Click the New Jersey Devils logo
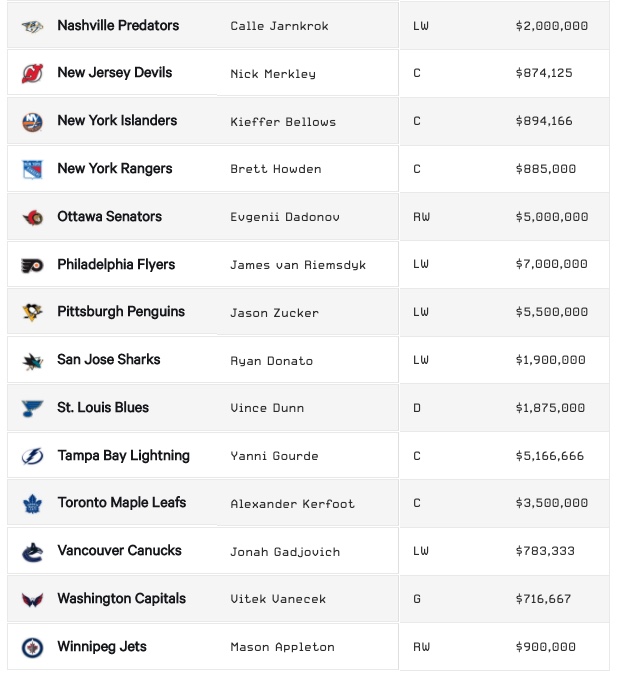 click(x=32, y=74)
